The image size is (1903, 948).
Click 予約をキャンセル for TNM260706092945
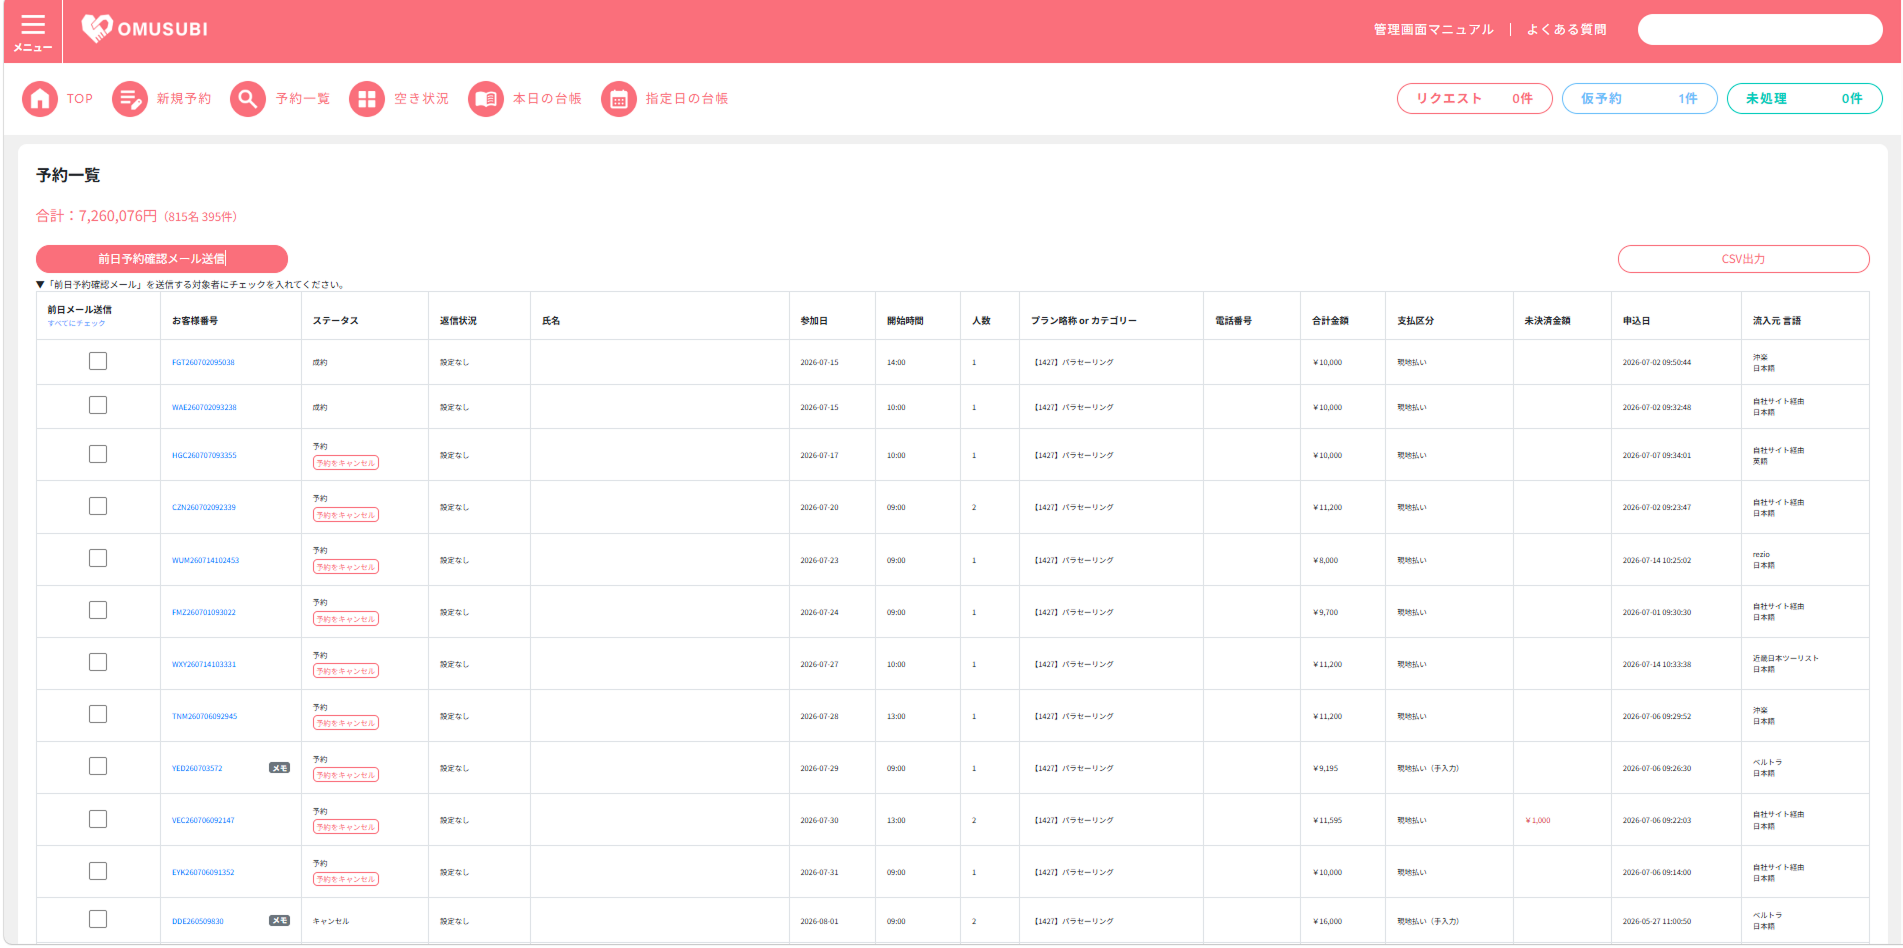point(346,723)
